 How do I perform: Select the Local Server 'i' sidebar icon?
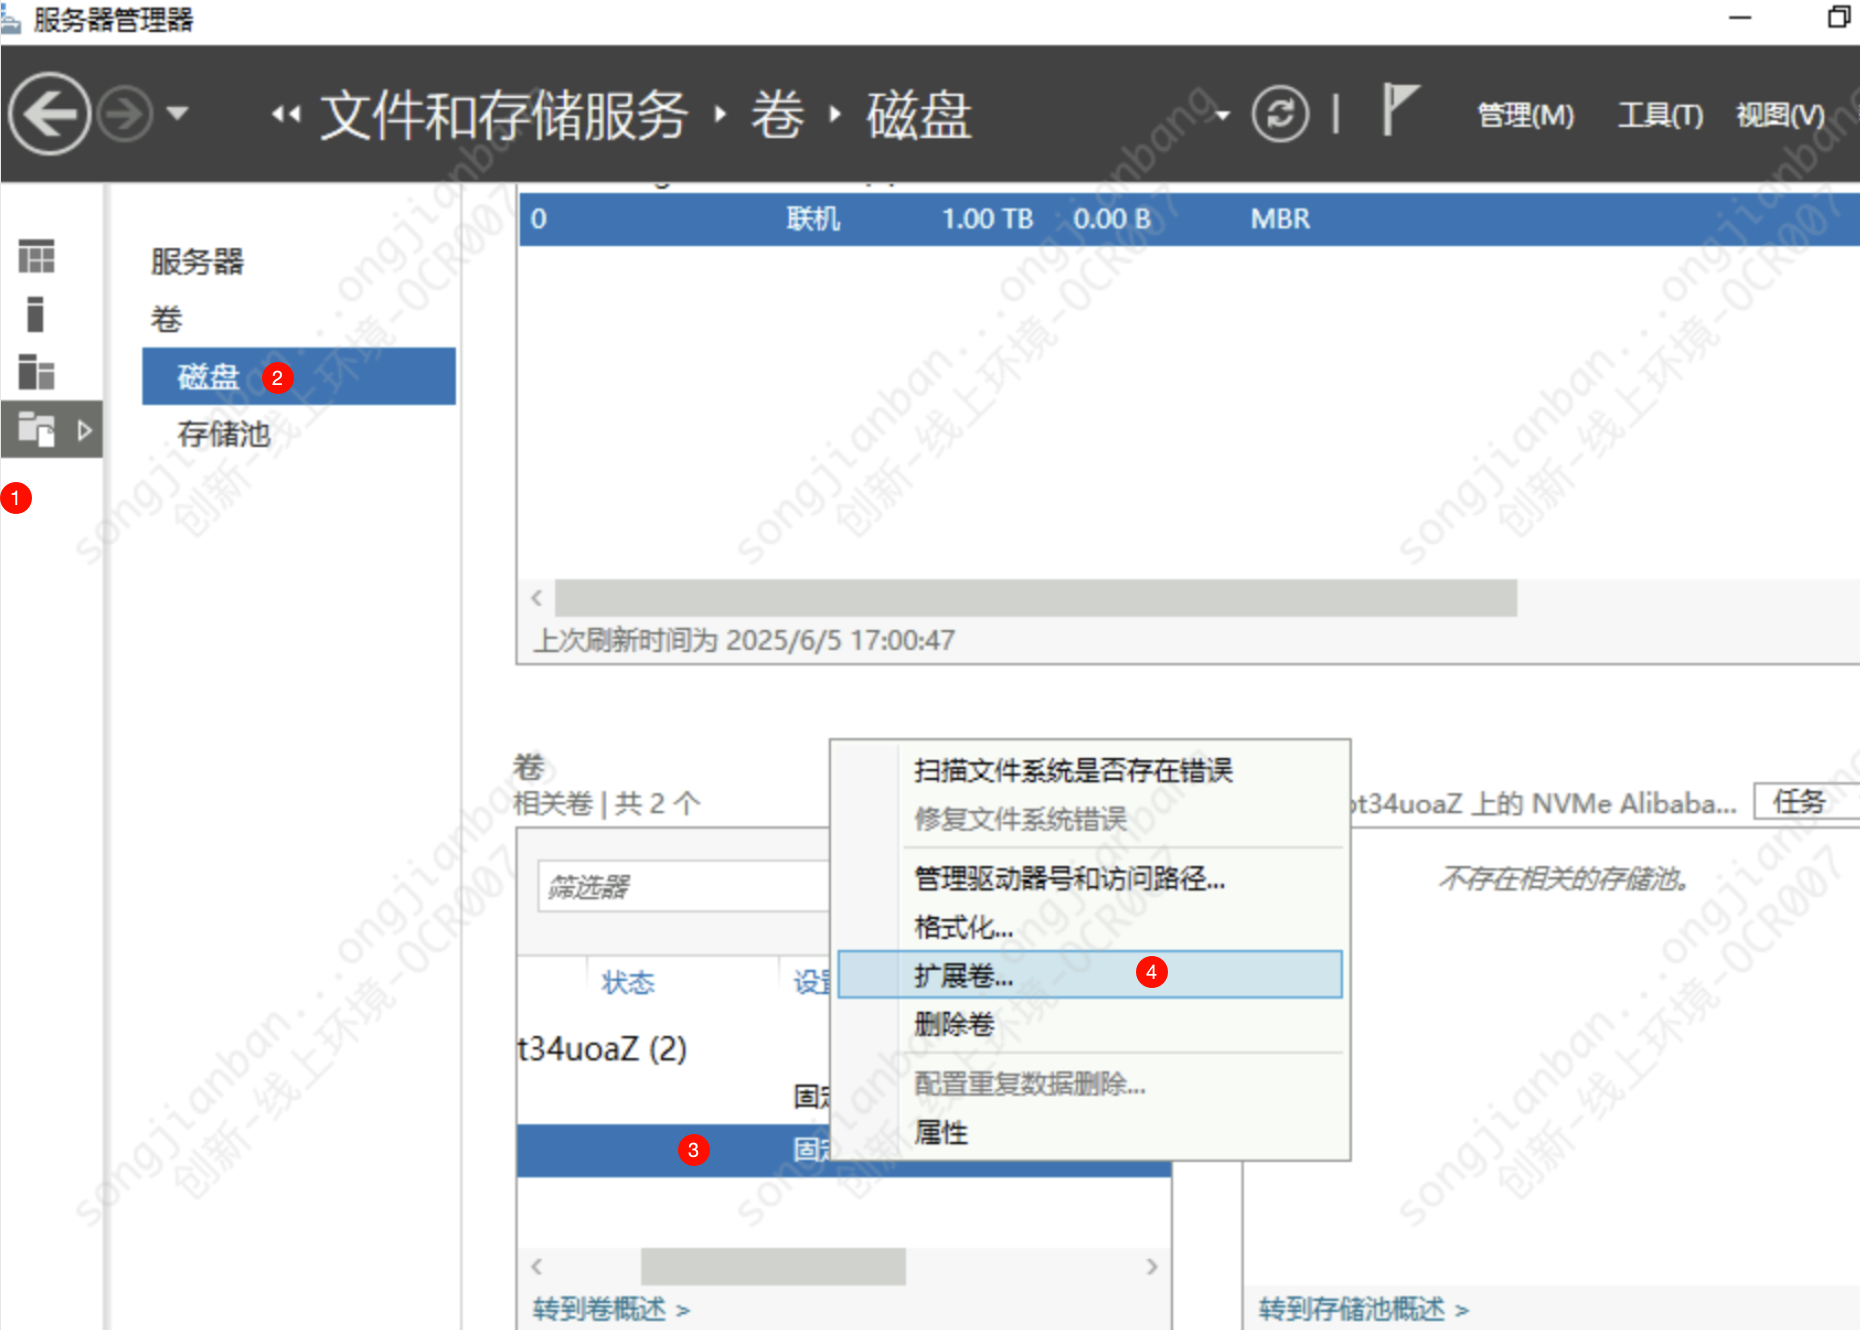click(35, 315)
